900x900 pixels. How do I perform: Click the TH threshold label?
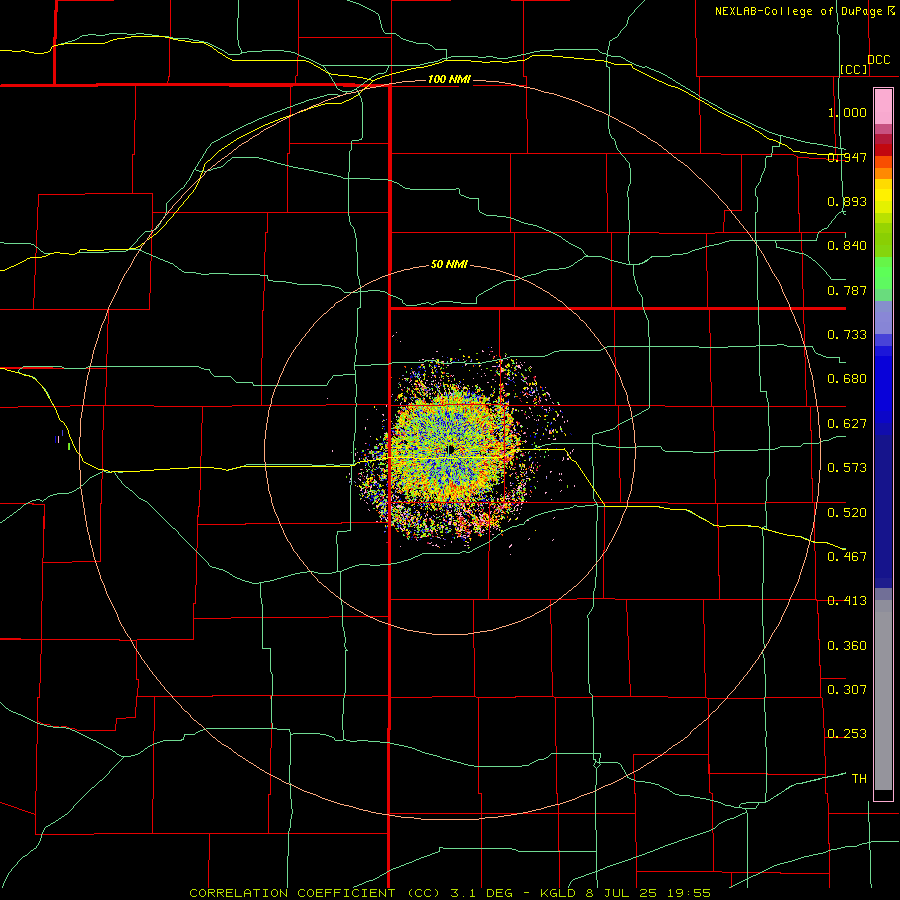pos(859,779)
